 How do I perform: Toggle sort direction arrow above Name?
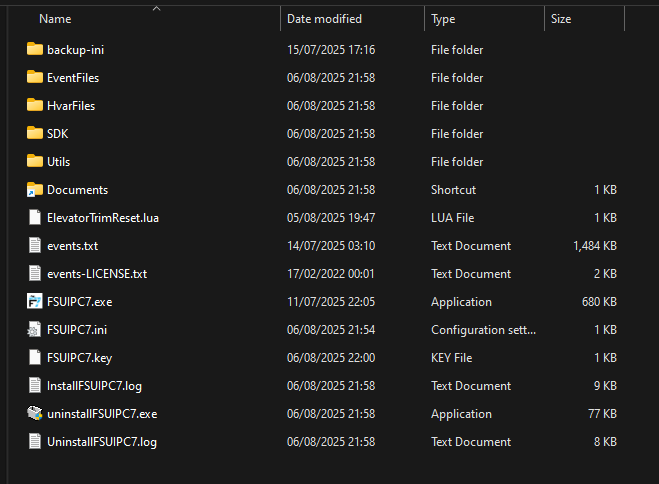(x=156, y=8)
